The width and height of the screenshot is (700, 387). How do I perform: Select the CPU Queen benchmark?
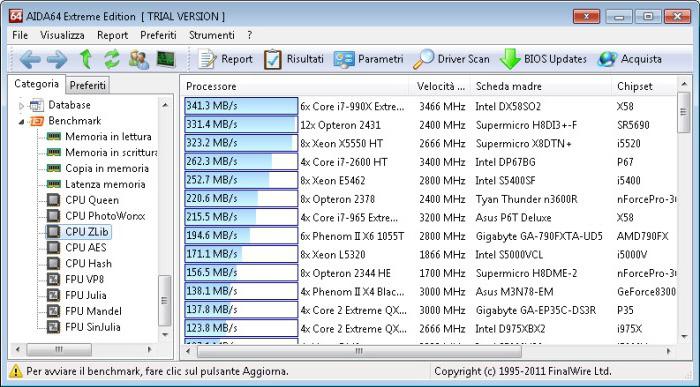[x=92, y=200]
